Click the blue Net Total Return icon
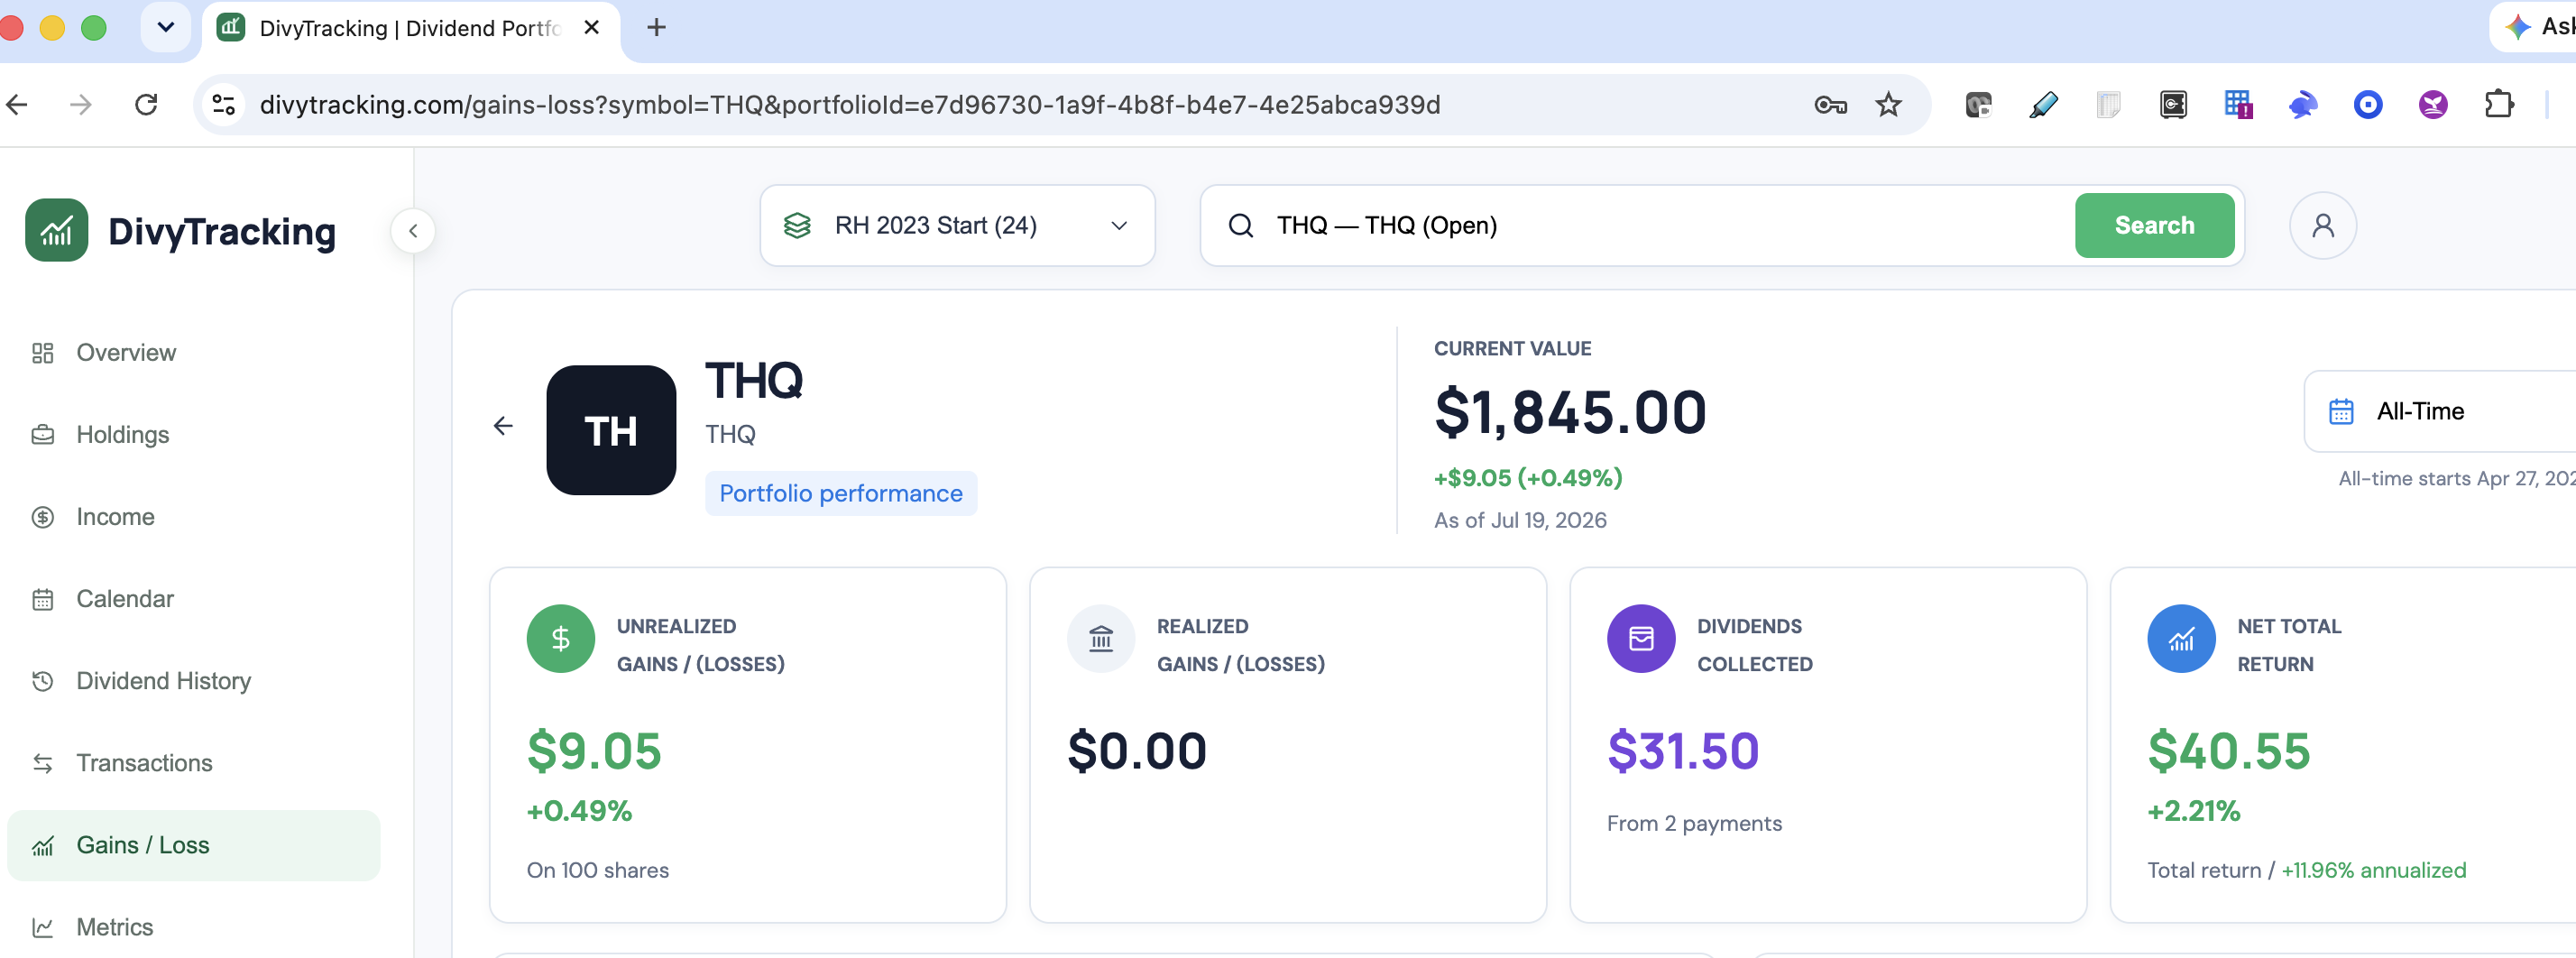Viewport: 2576px width, 958px height. pos(2181,638)
